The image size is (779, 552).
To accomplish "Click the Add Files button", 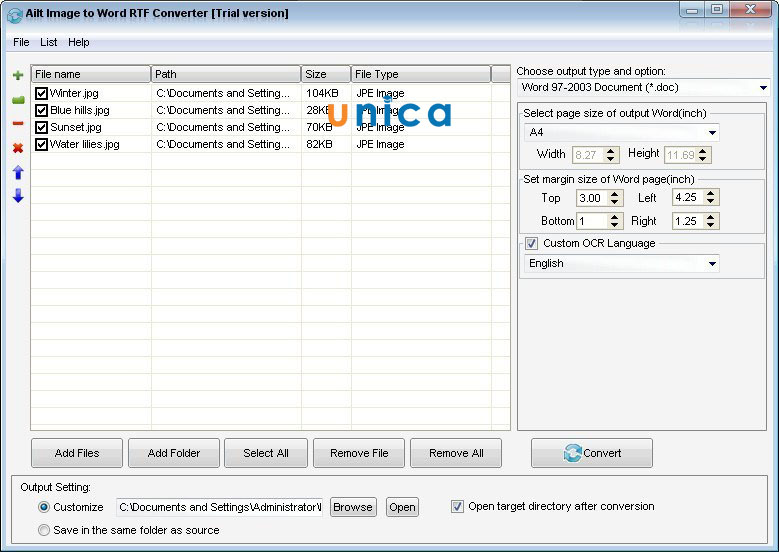I will pos(77,453).
